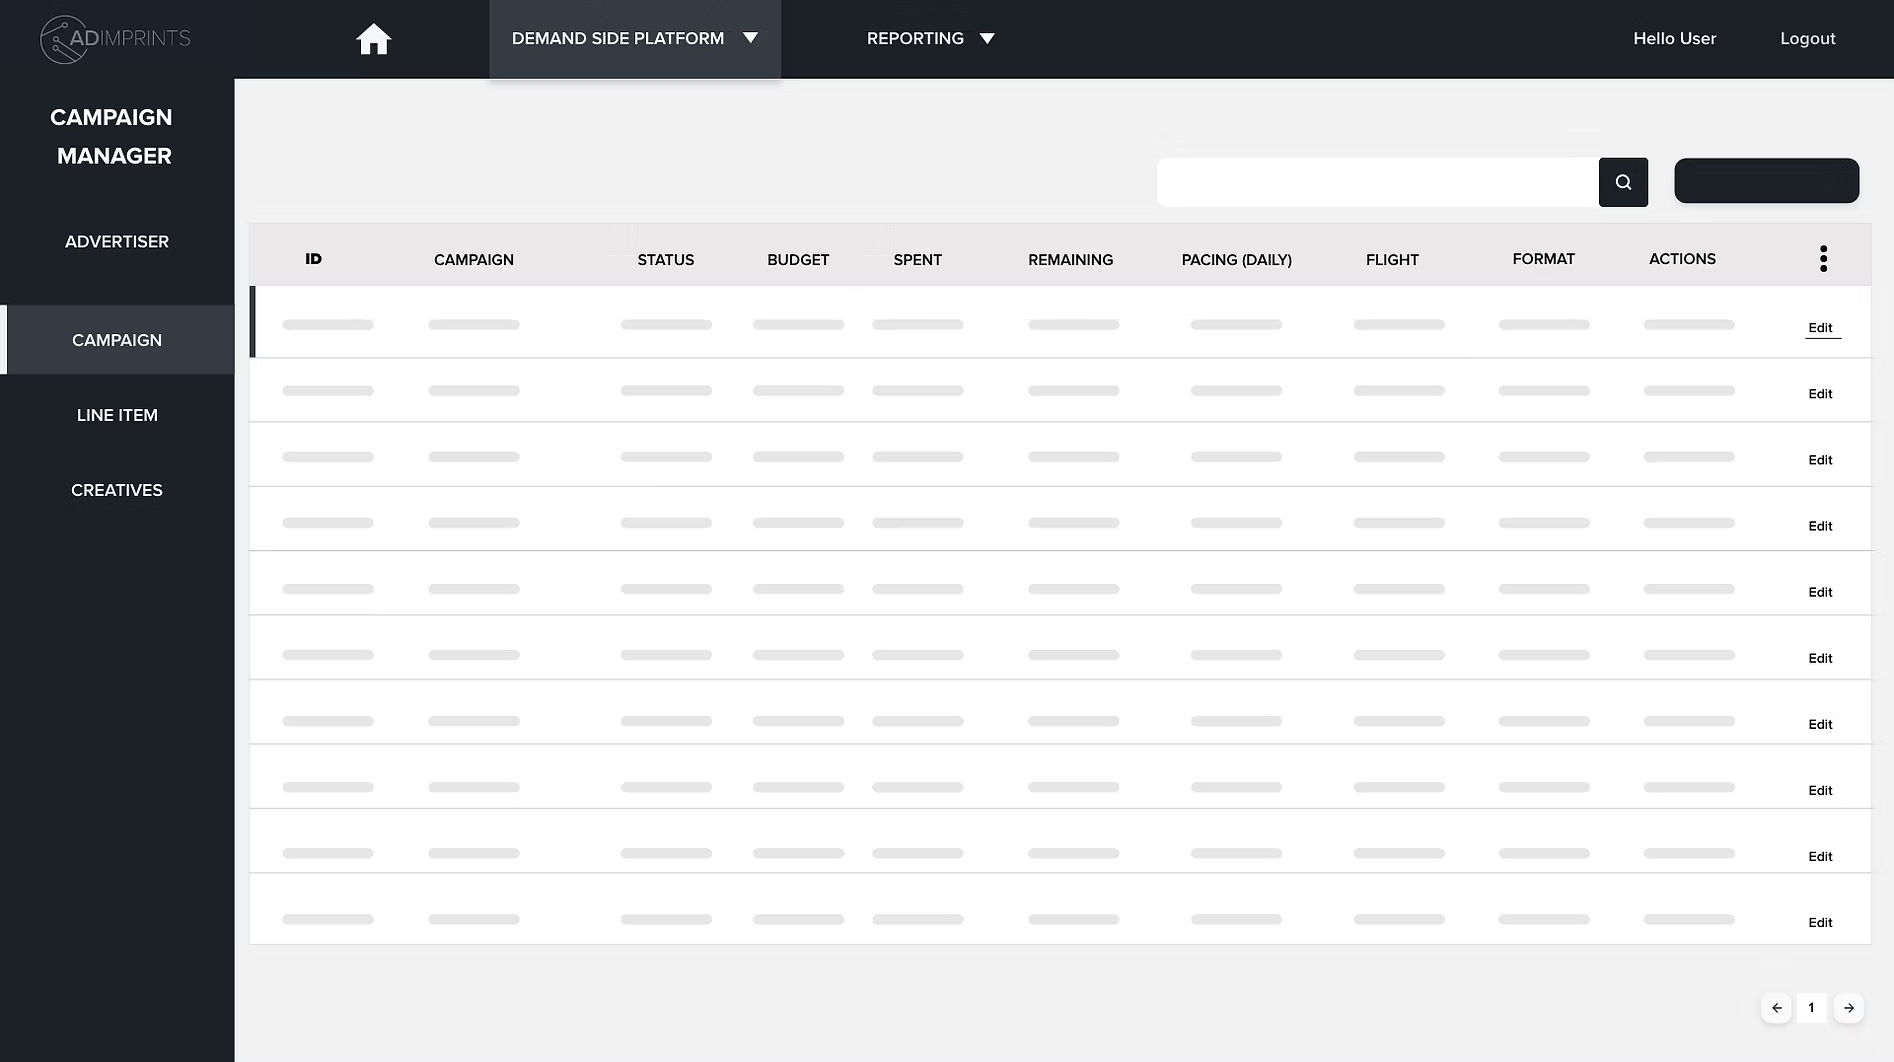This screenshot has height=1062, width=1894.
Task: Click the search magnifier button
Action: [1623, 182]
